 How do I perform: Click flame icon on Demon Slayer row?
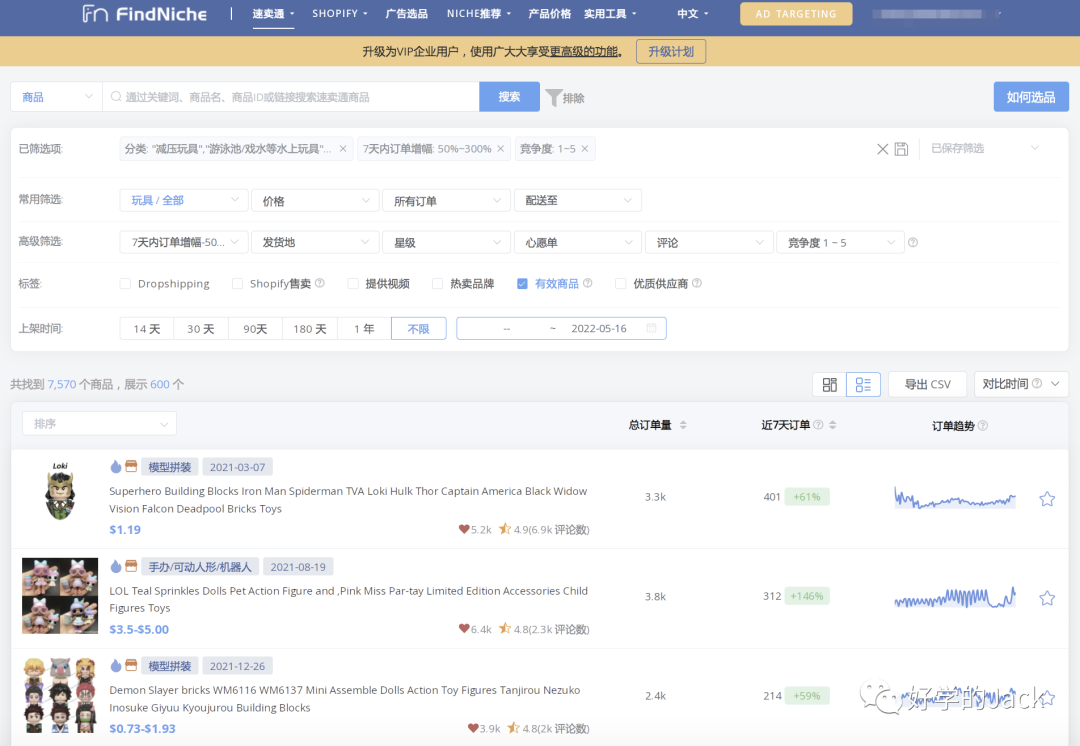(116, 666)
